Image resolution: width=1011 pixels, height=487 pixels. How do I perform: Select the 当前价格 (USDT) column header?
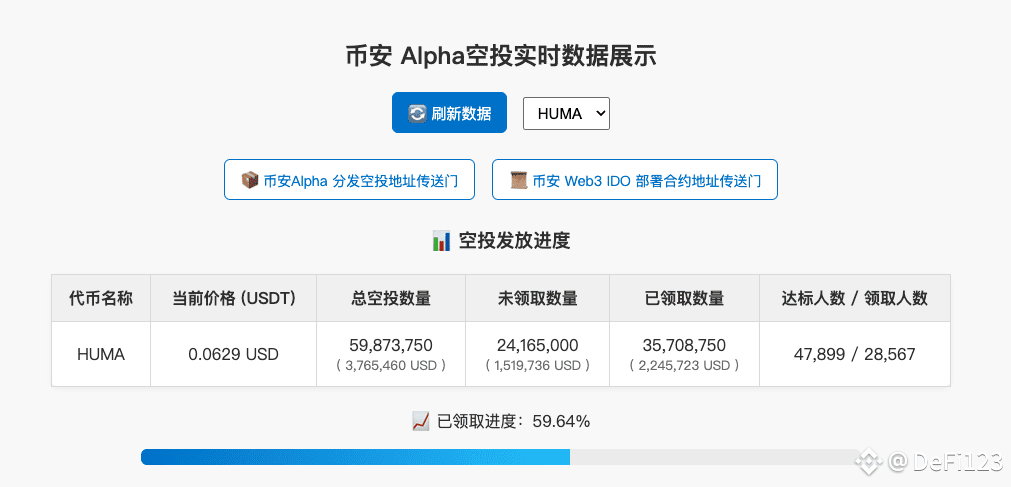pyautogui.click(x=233, y=298)
